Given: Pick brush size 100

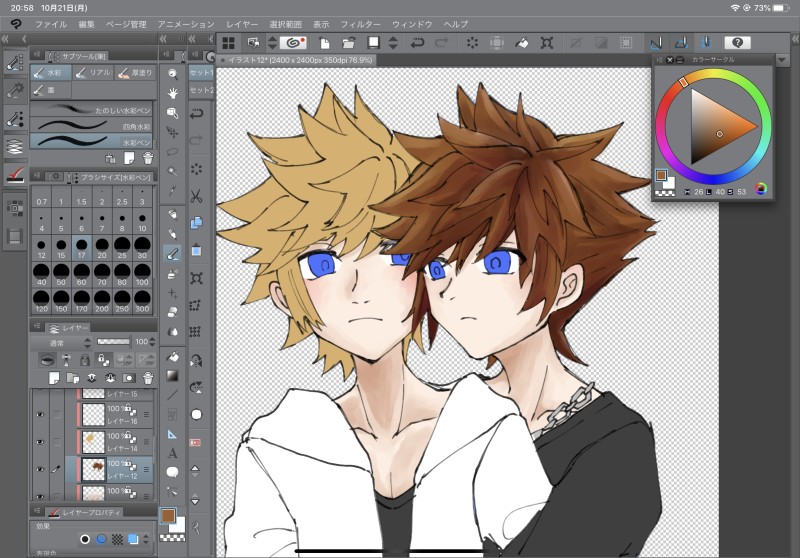Looking at the screenshot, I should [x=142, y=274].
